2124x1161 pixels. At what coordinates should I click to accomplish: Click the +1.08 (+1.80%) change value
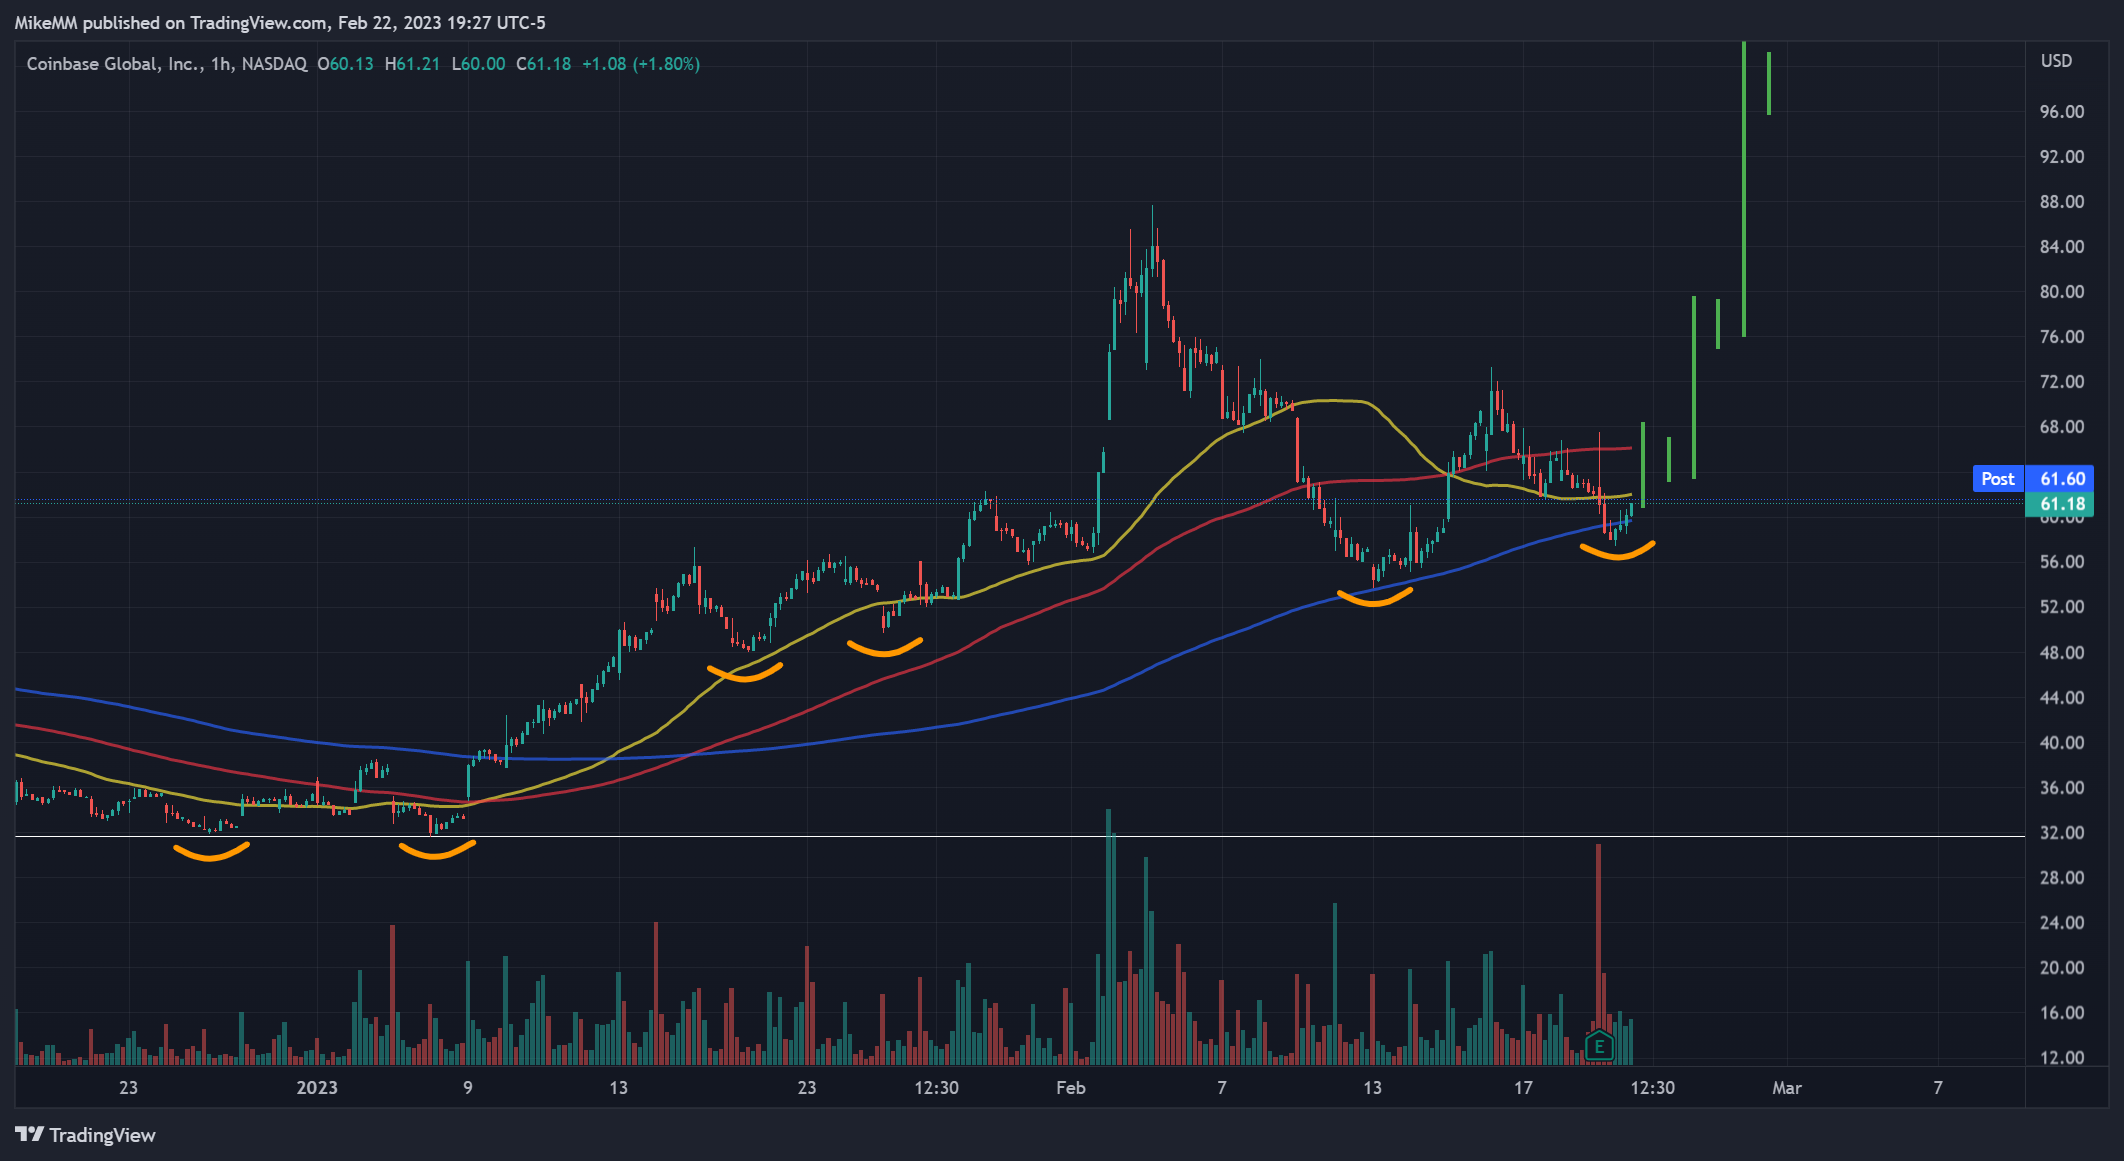tap(641, 64)
